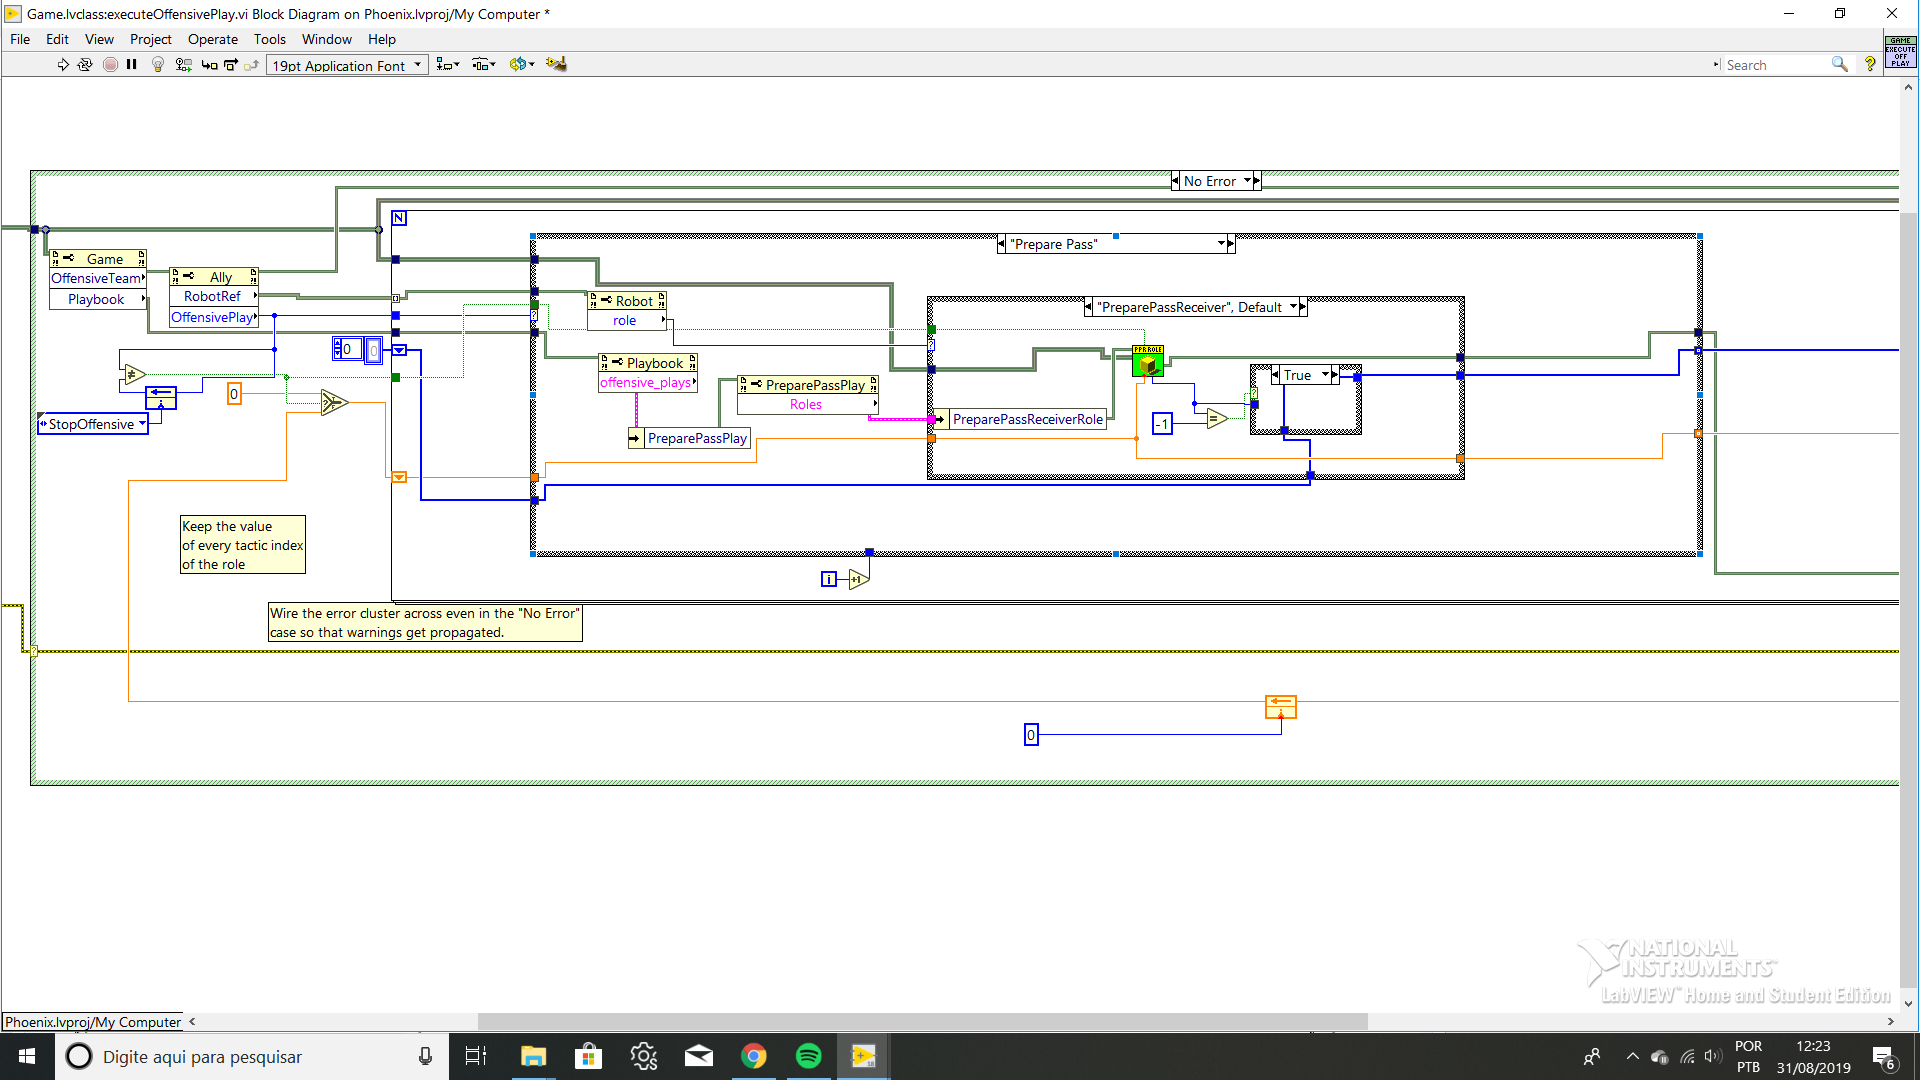Open the File menu
This screenshot has width=1920, height=1080.
click(x=20, y=39)
